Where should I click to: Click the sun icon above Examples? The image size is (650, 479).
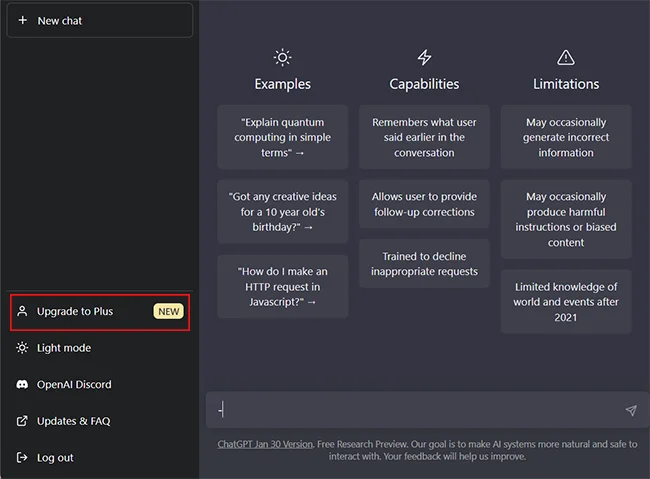click(283, 57)
